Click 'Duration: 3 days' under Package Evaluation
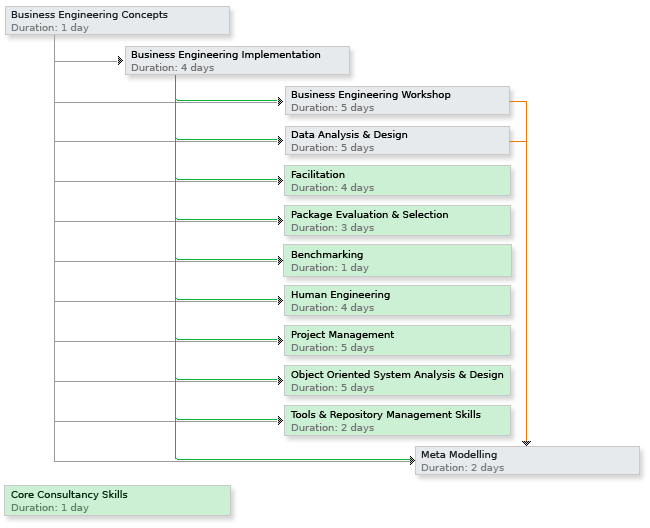The height and width of the screenshot is (528, 650). coord(332,228)
